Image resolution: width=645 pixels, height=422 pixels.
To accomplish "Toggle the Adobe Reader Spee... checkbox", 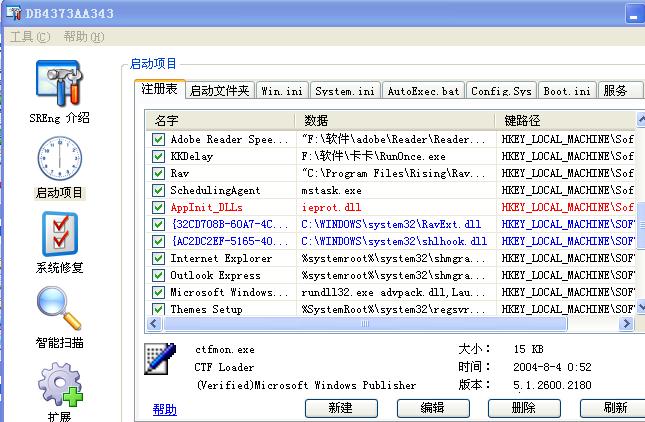I will pyautogui.click(x=158, y=139).
